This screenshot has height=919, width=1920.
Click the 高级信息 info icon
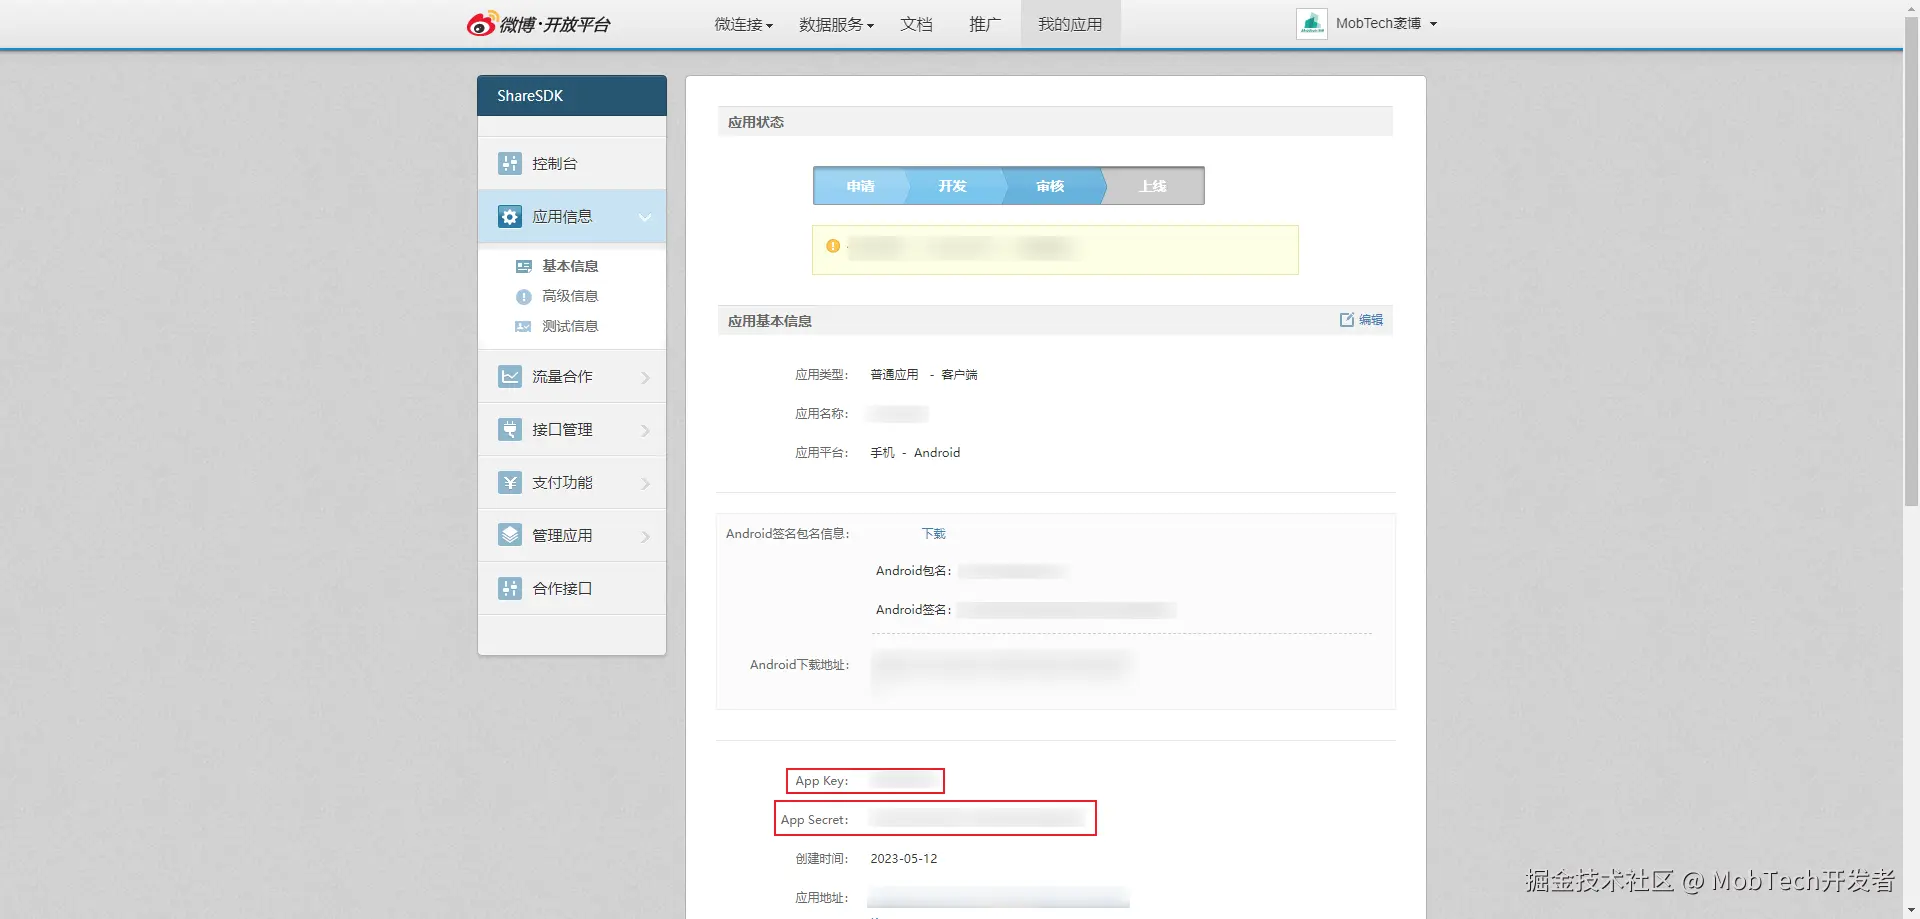[x=523, y=296]
